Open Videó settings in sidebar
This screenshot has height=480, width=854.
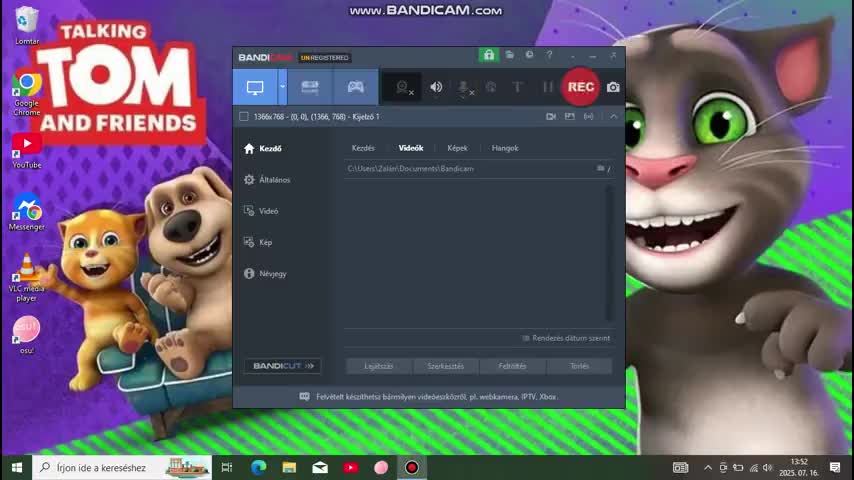pyautogui.click(x=261, y=211)
